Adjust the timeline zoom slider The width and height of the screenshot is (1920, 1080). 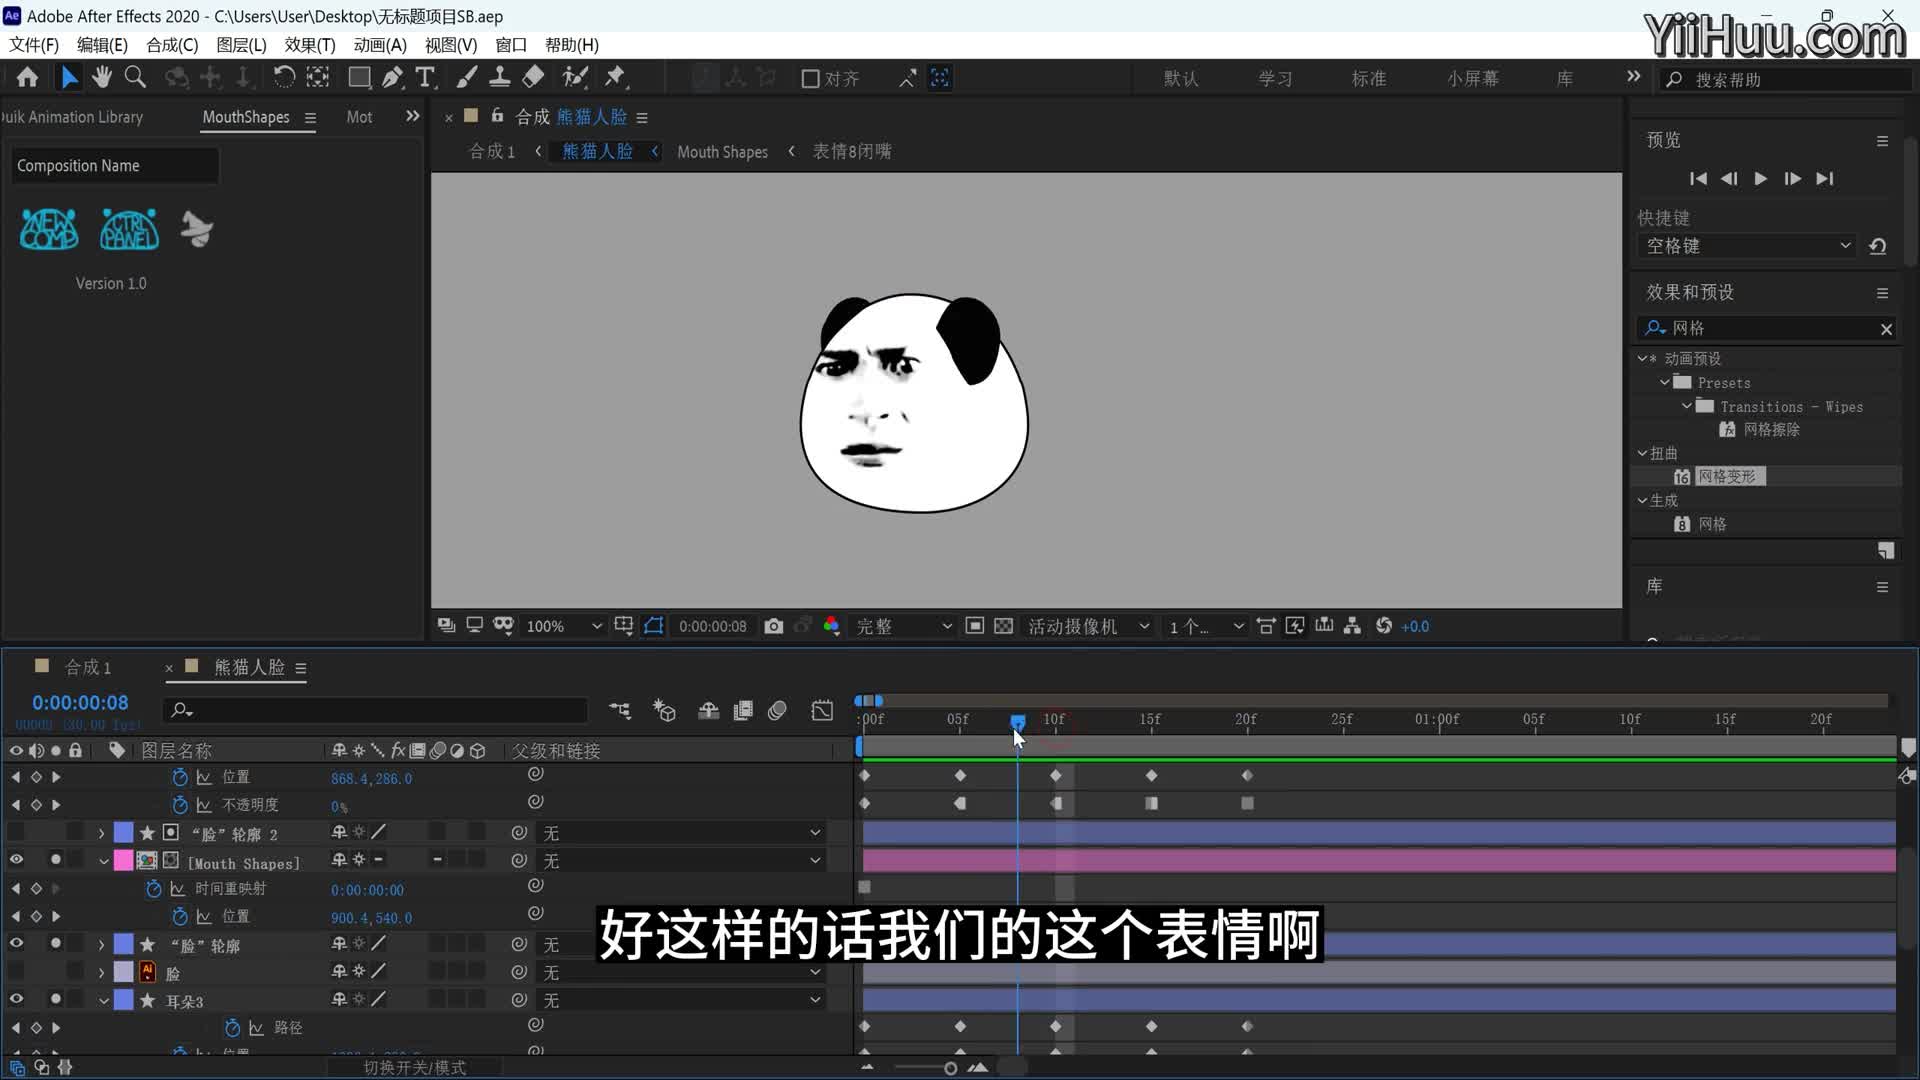(950, 1068)
